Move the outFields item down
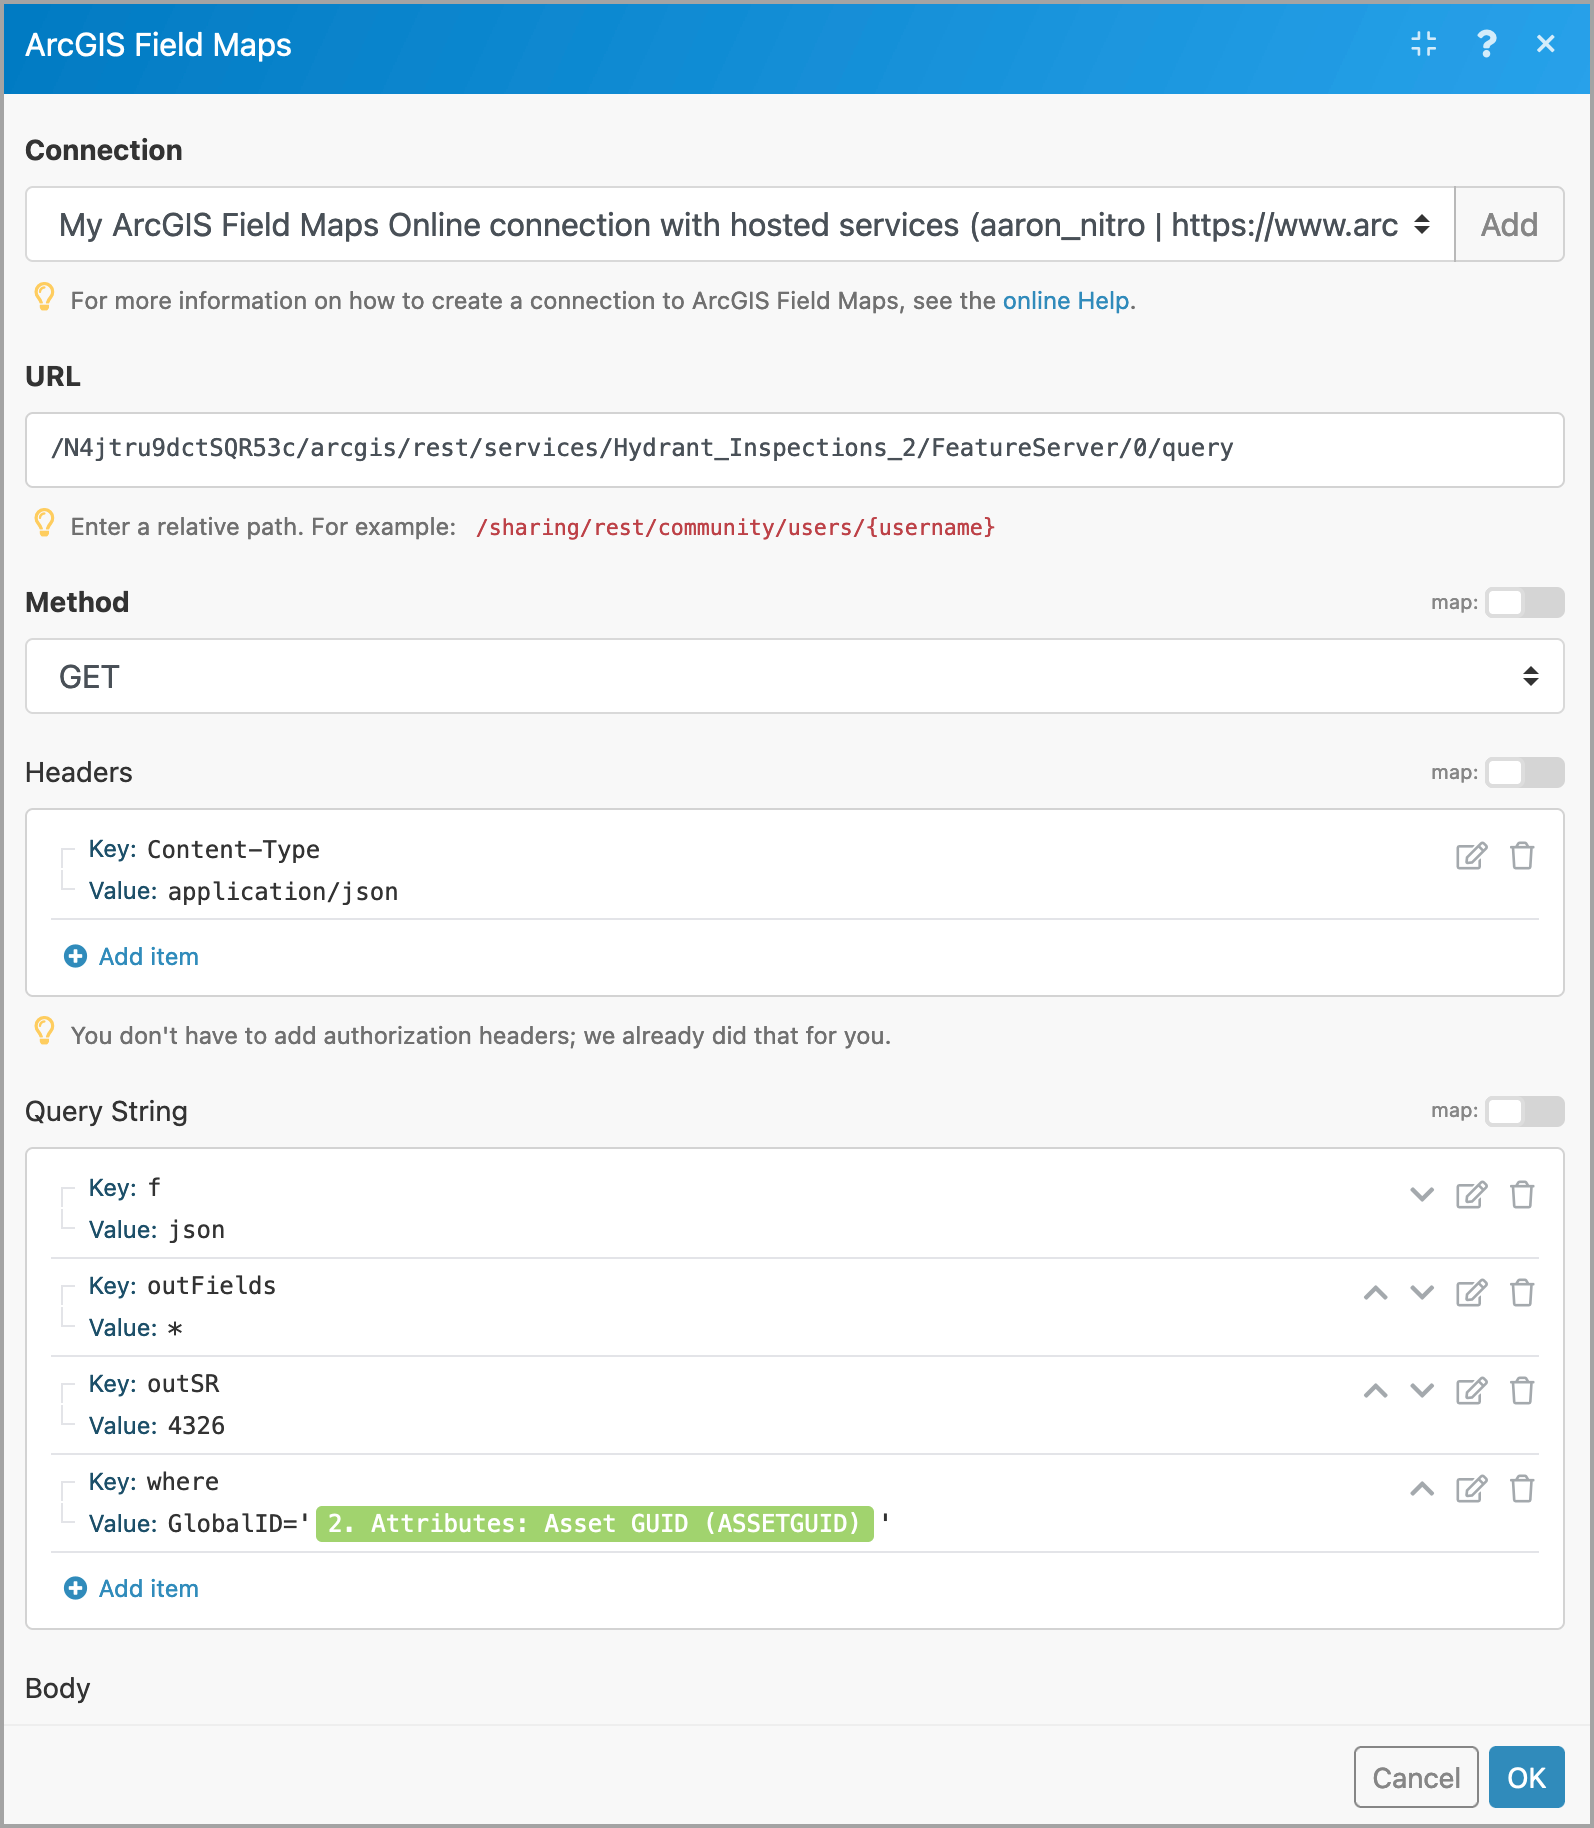The image size is (1594, 1828). (x=1422, y=1293)
